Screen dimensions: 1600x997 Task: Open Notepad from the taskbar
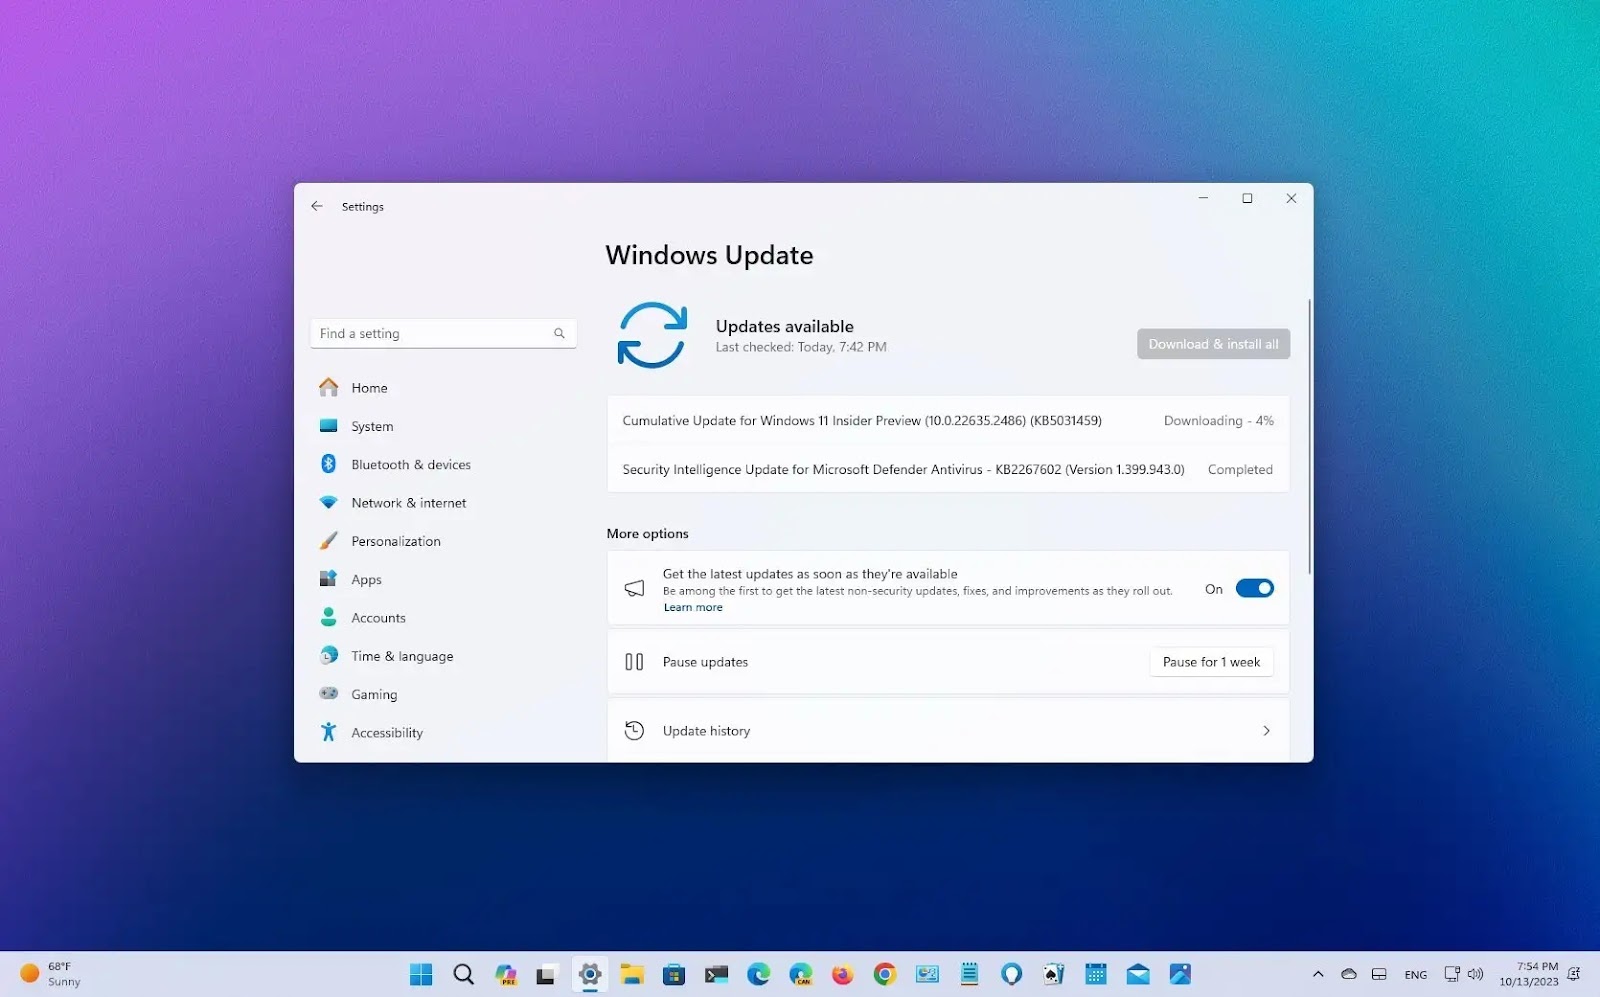(x=969, y=974)
